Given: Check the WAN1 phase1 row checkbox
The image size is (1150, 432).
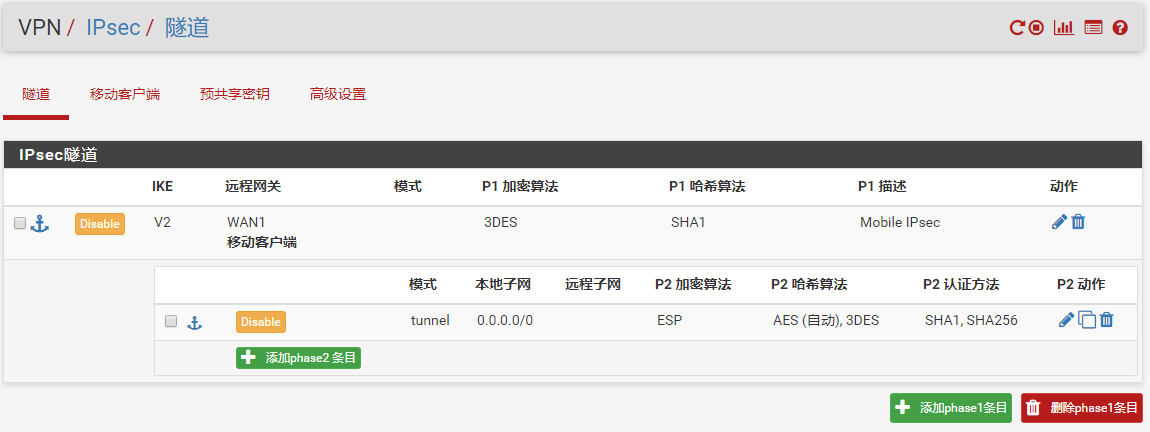Looking at the screenshot, I should [20, 224].
